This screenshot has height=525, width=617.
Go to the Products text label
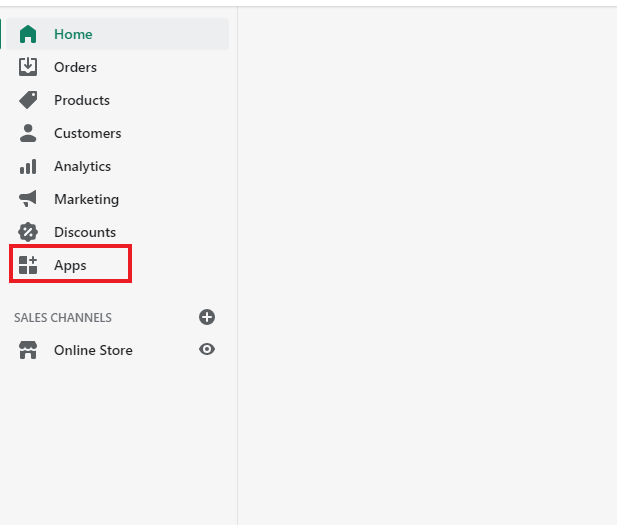pos(82,100)
